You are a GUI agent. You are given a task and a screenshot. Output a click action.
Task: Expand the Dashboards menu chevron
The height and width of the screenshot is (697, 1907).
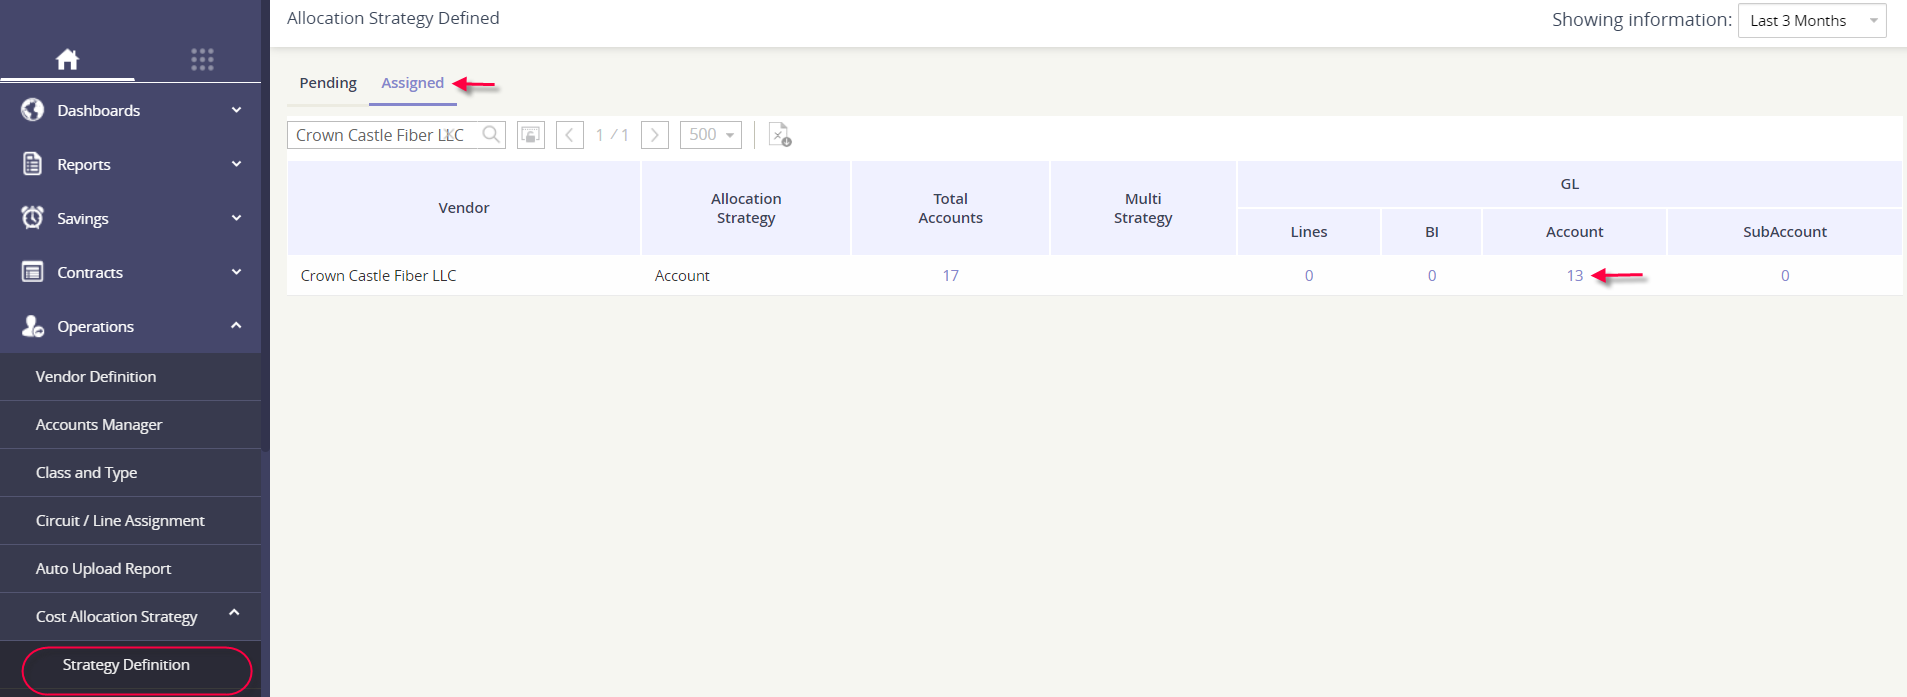pyautogui.click(x=237, y=110)
